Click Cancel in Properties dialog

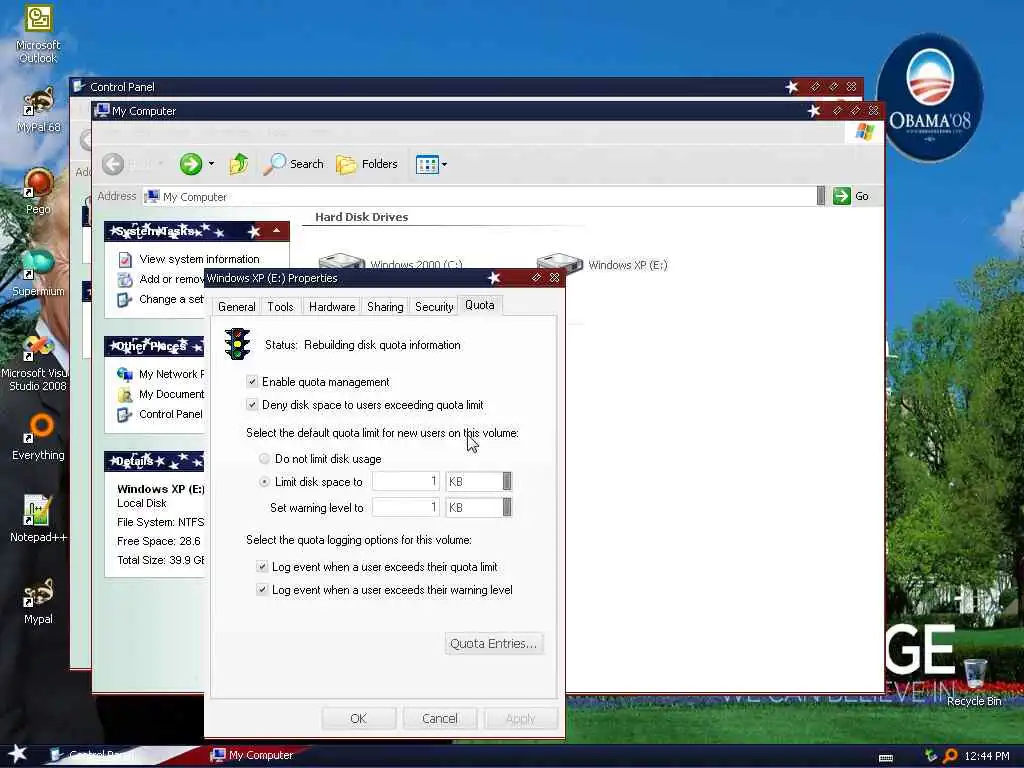(440, 718)
